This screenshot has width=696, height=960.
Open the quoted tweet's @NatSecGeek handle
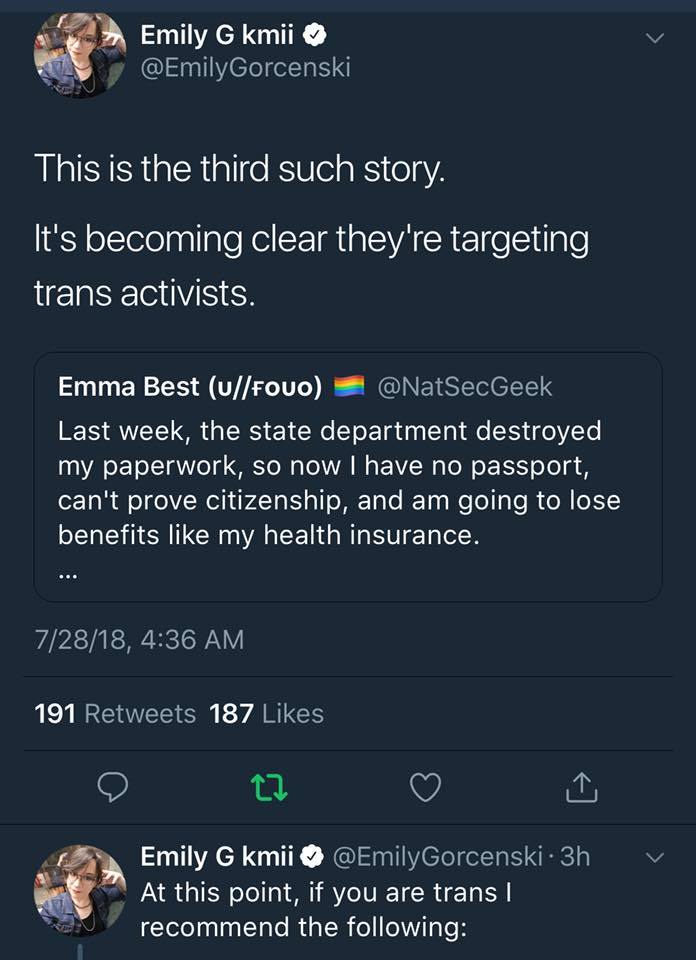464,386
